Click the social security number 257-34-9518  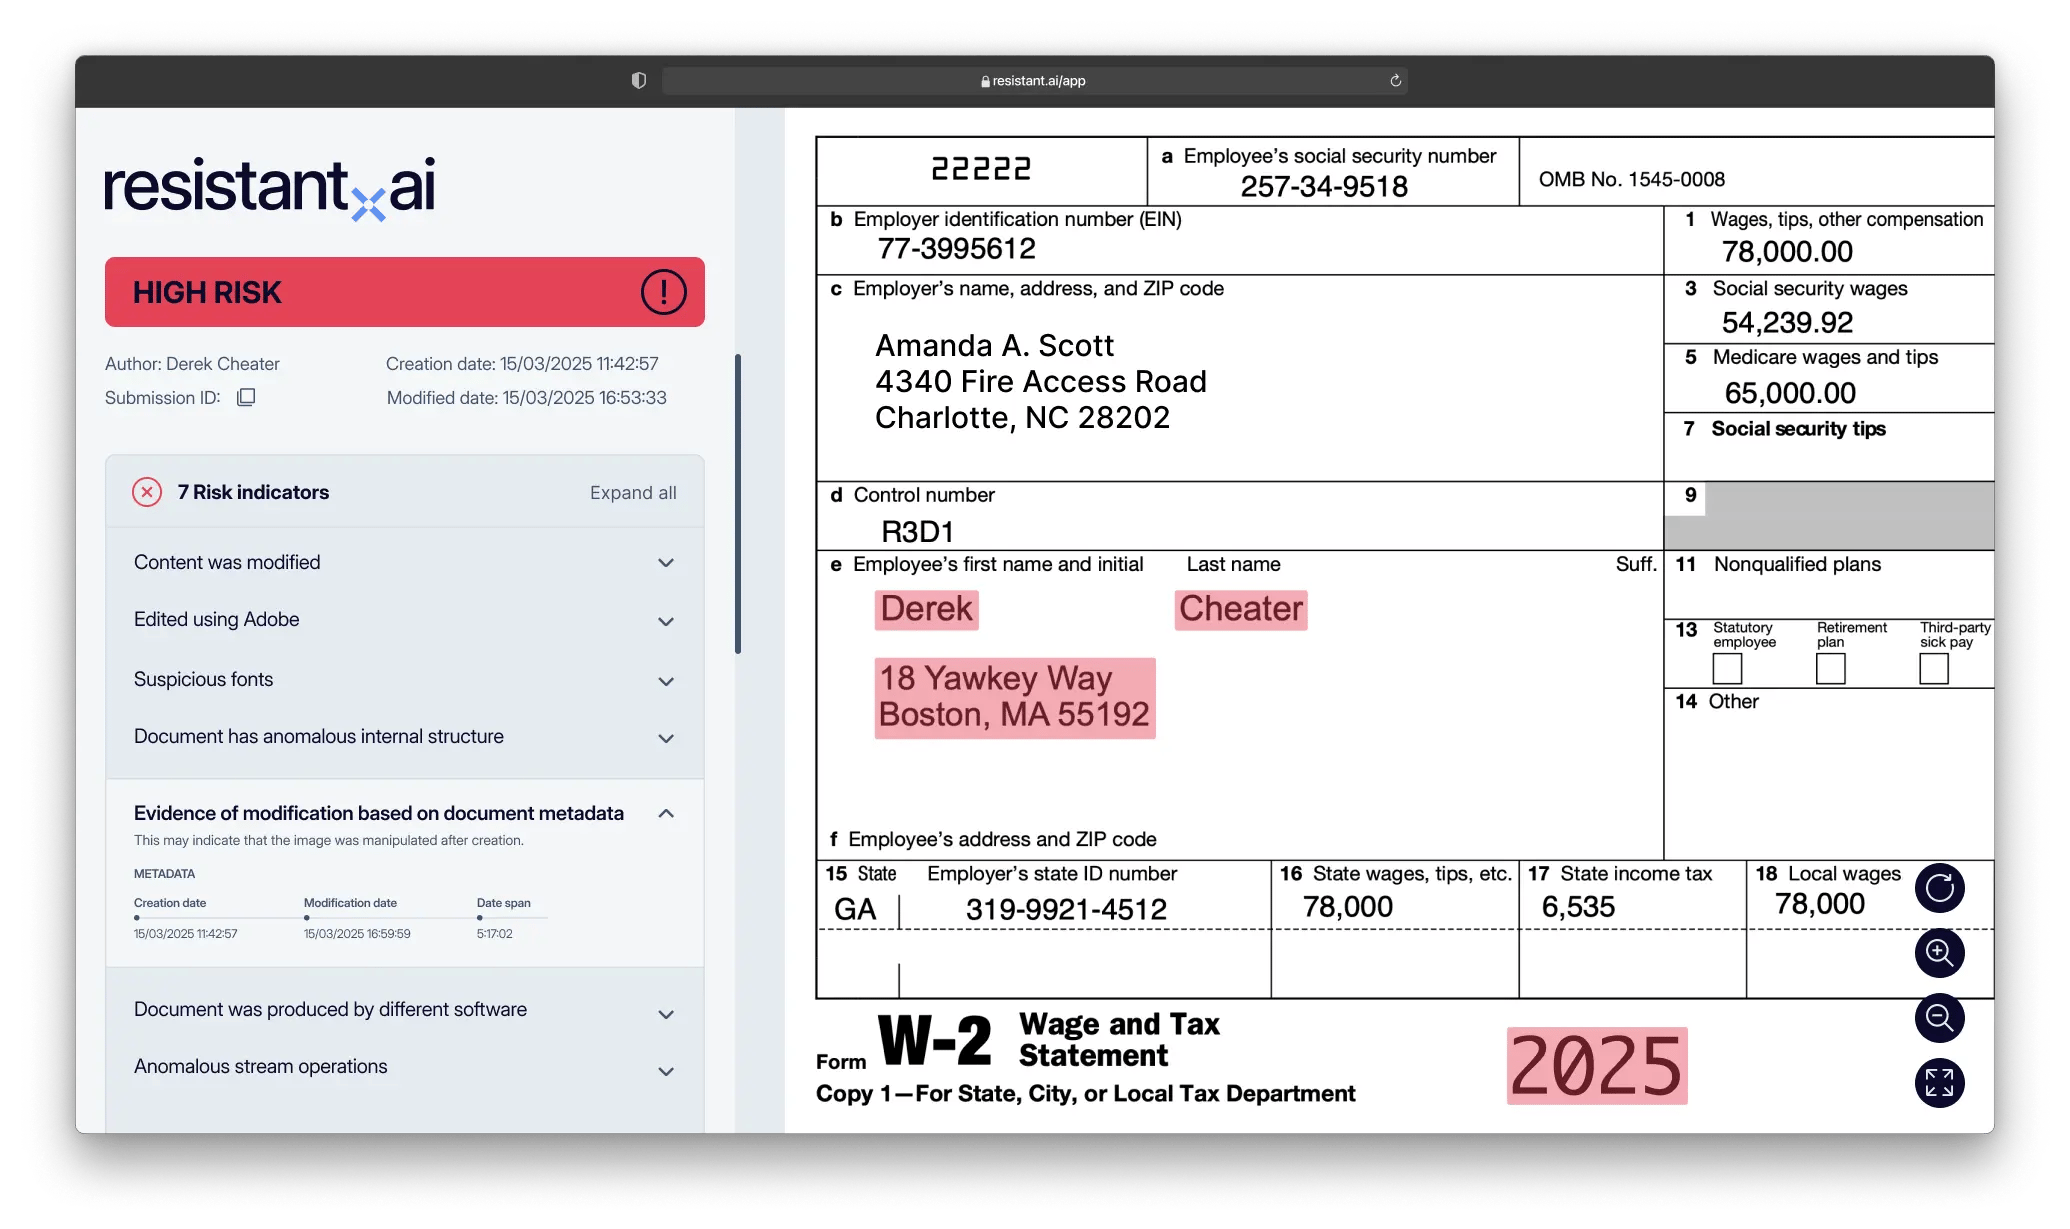click(1324, 186)
